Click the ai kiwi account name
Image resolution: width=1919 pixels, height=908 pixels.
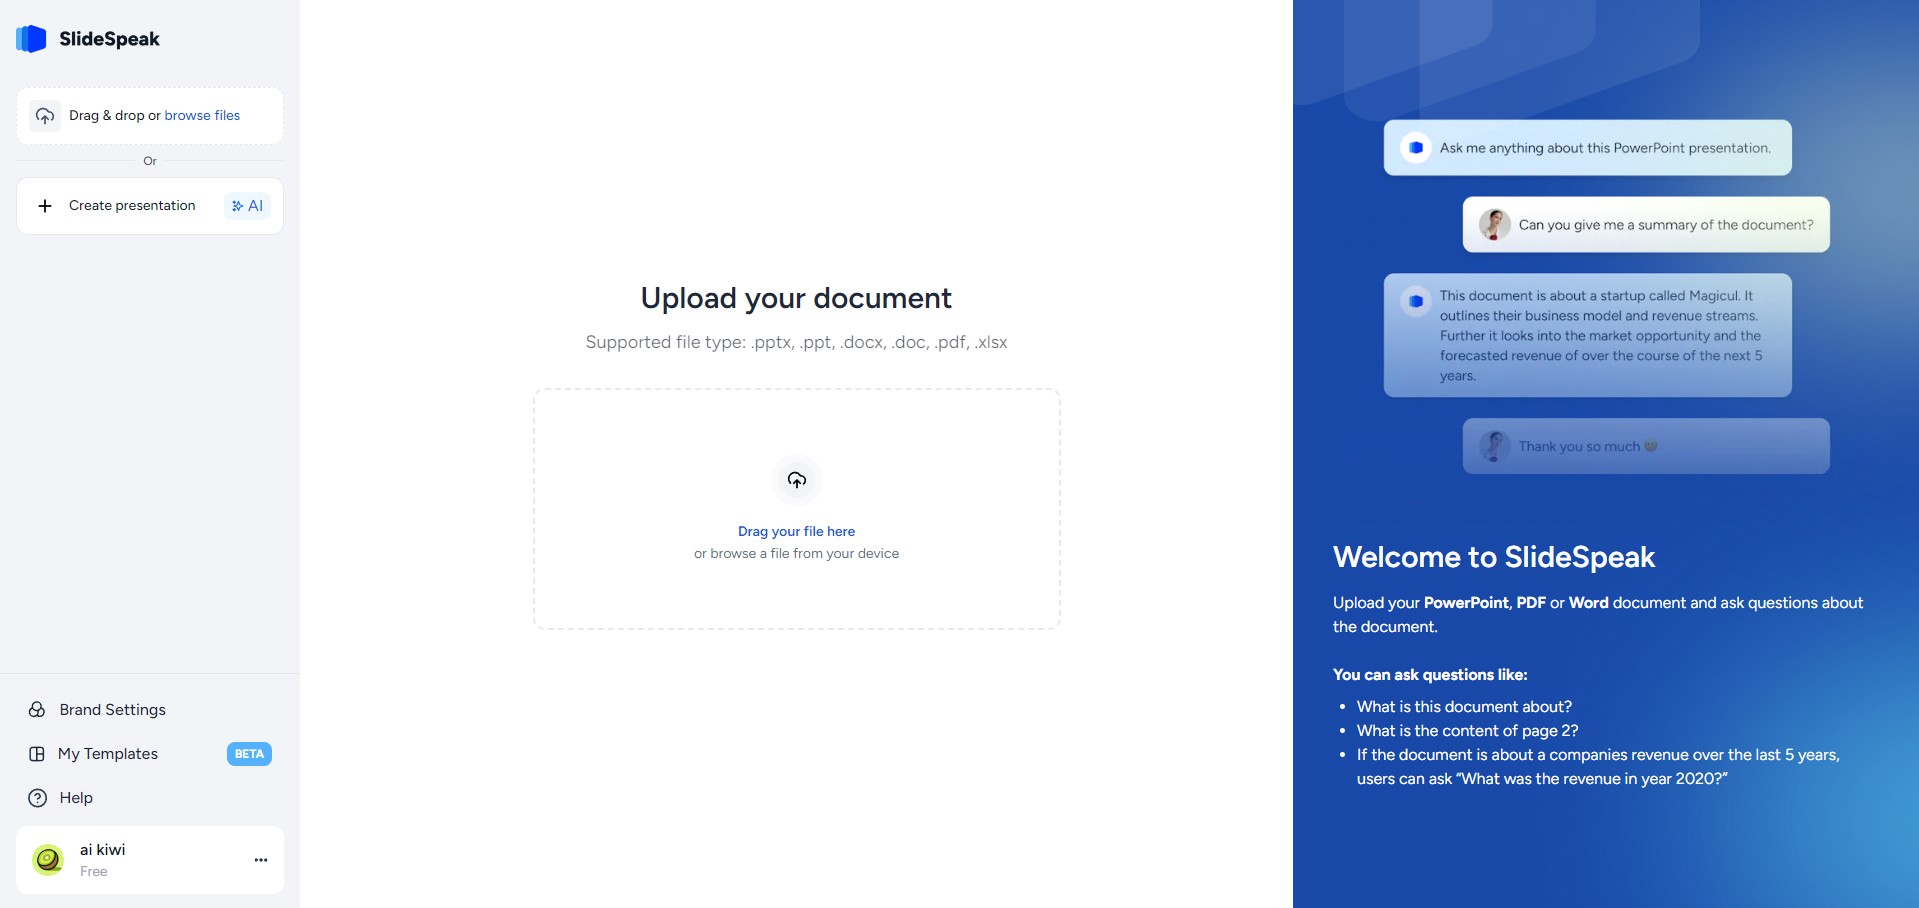pyautogui.click(x=103, y=850)
